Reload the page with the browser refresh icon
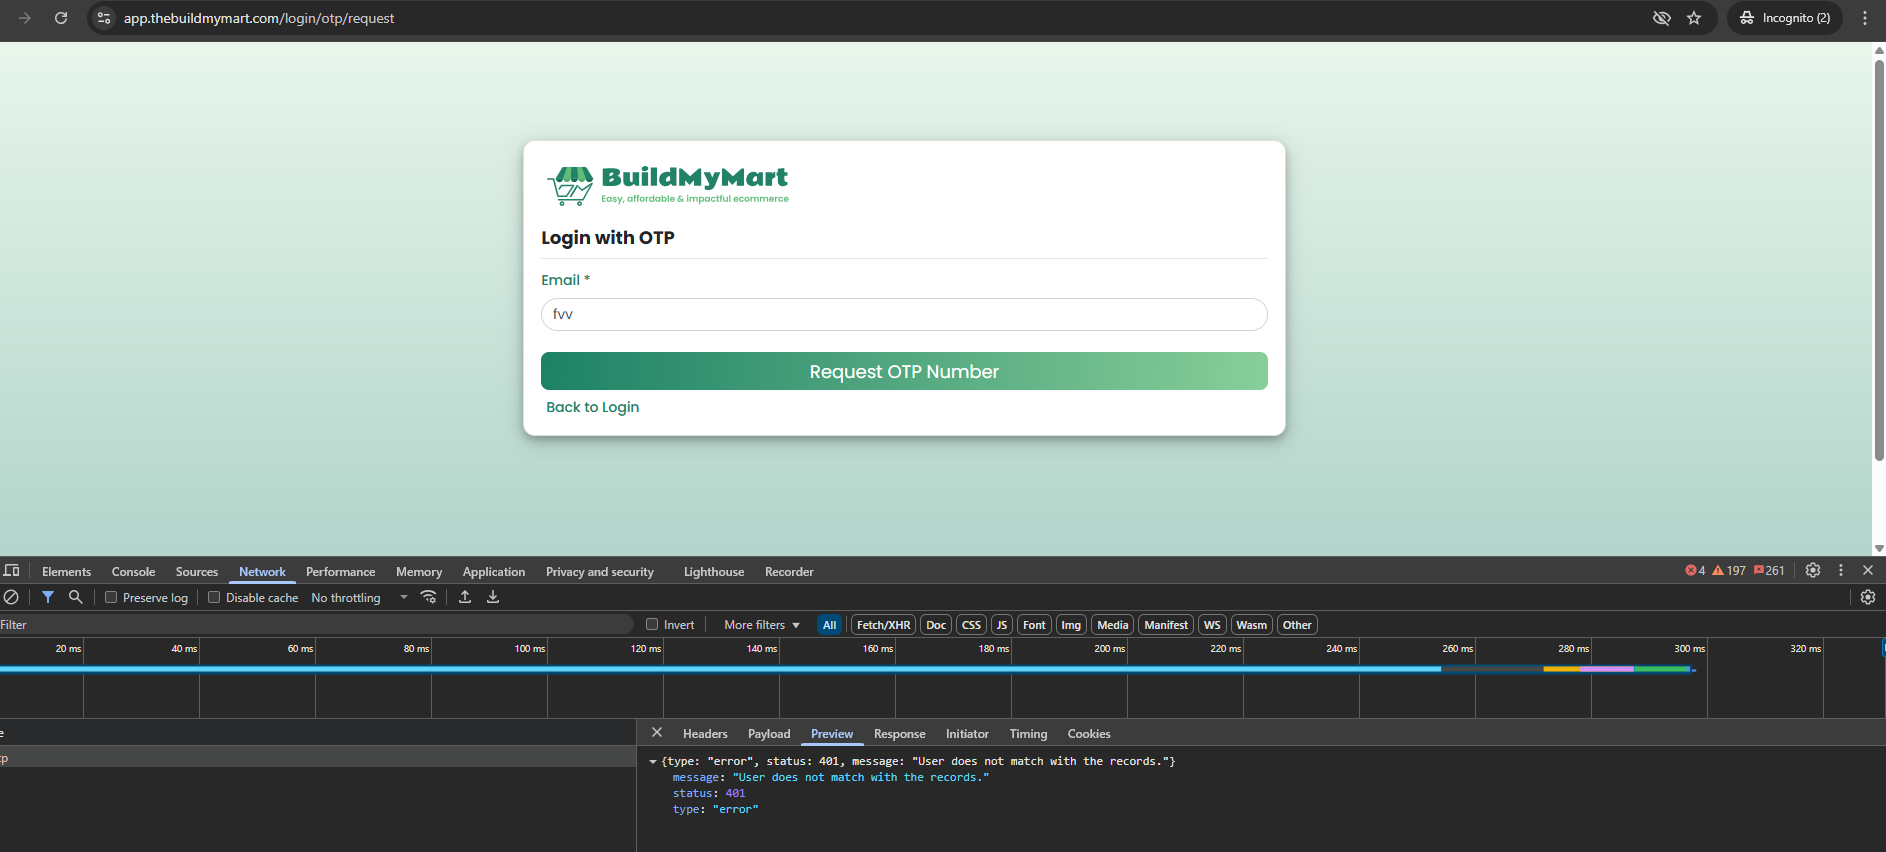 pos(61,18)
